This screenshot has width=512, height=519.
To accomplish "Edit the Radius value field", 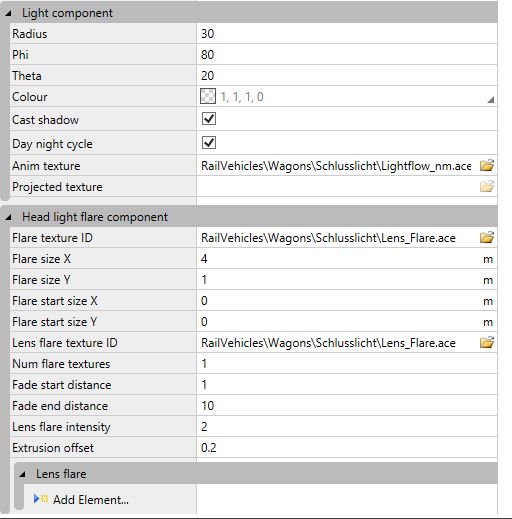I will coord(347,33).
